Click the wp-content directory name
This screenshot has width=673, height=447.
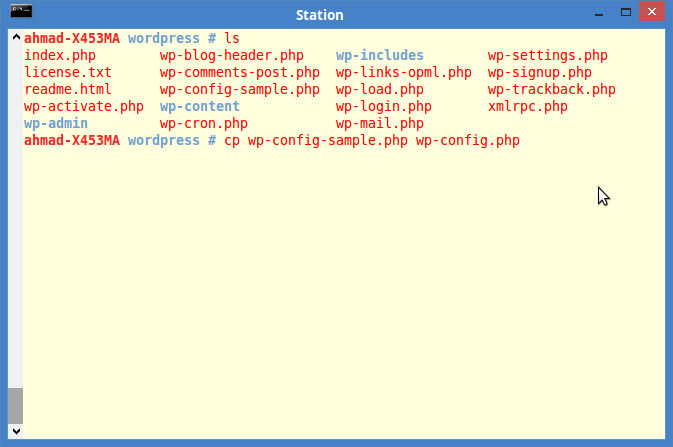200,107
